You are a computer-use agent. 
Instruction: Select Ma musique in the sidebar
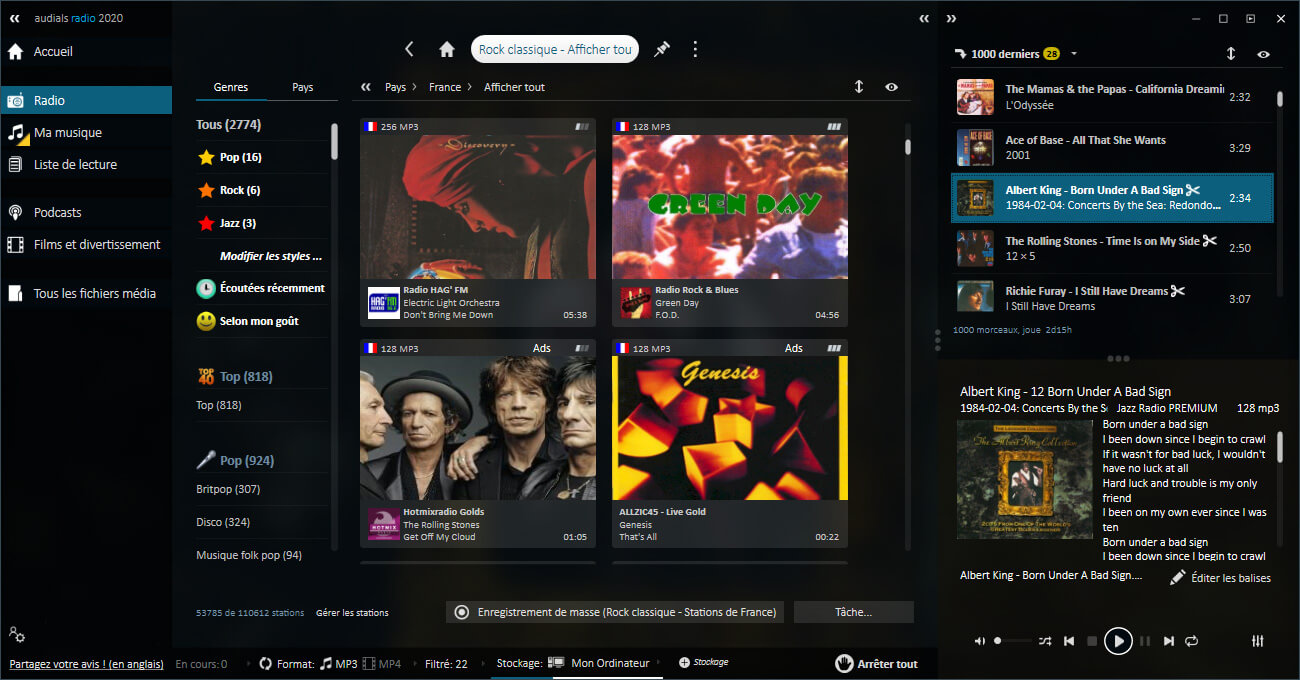(x=68, y=132)
